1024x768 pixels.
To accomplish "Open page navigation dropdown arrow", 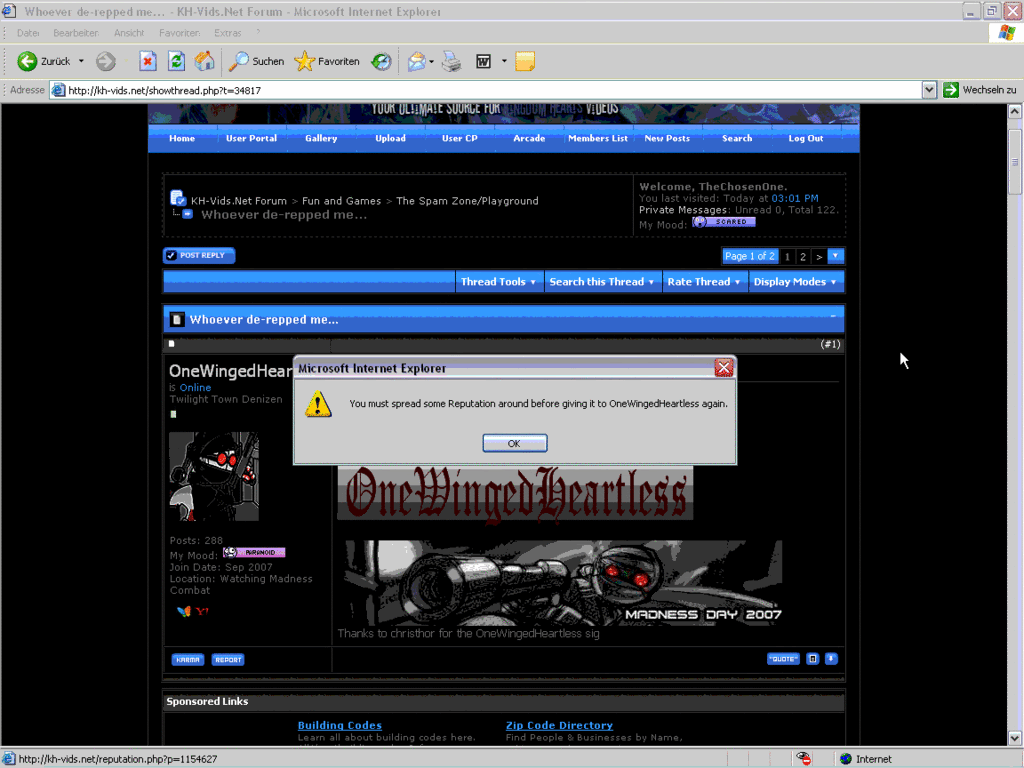I will pos(835,256).
